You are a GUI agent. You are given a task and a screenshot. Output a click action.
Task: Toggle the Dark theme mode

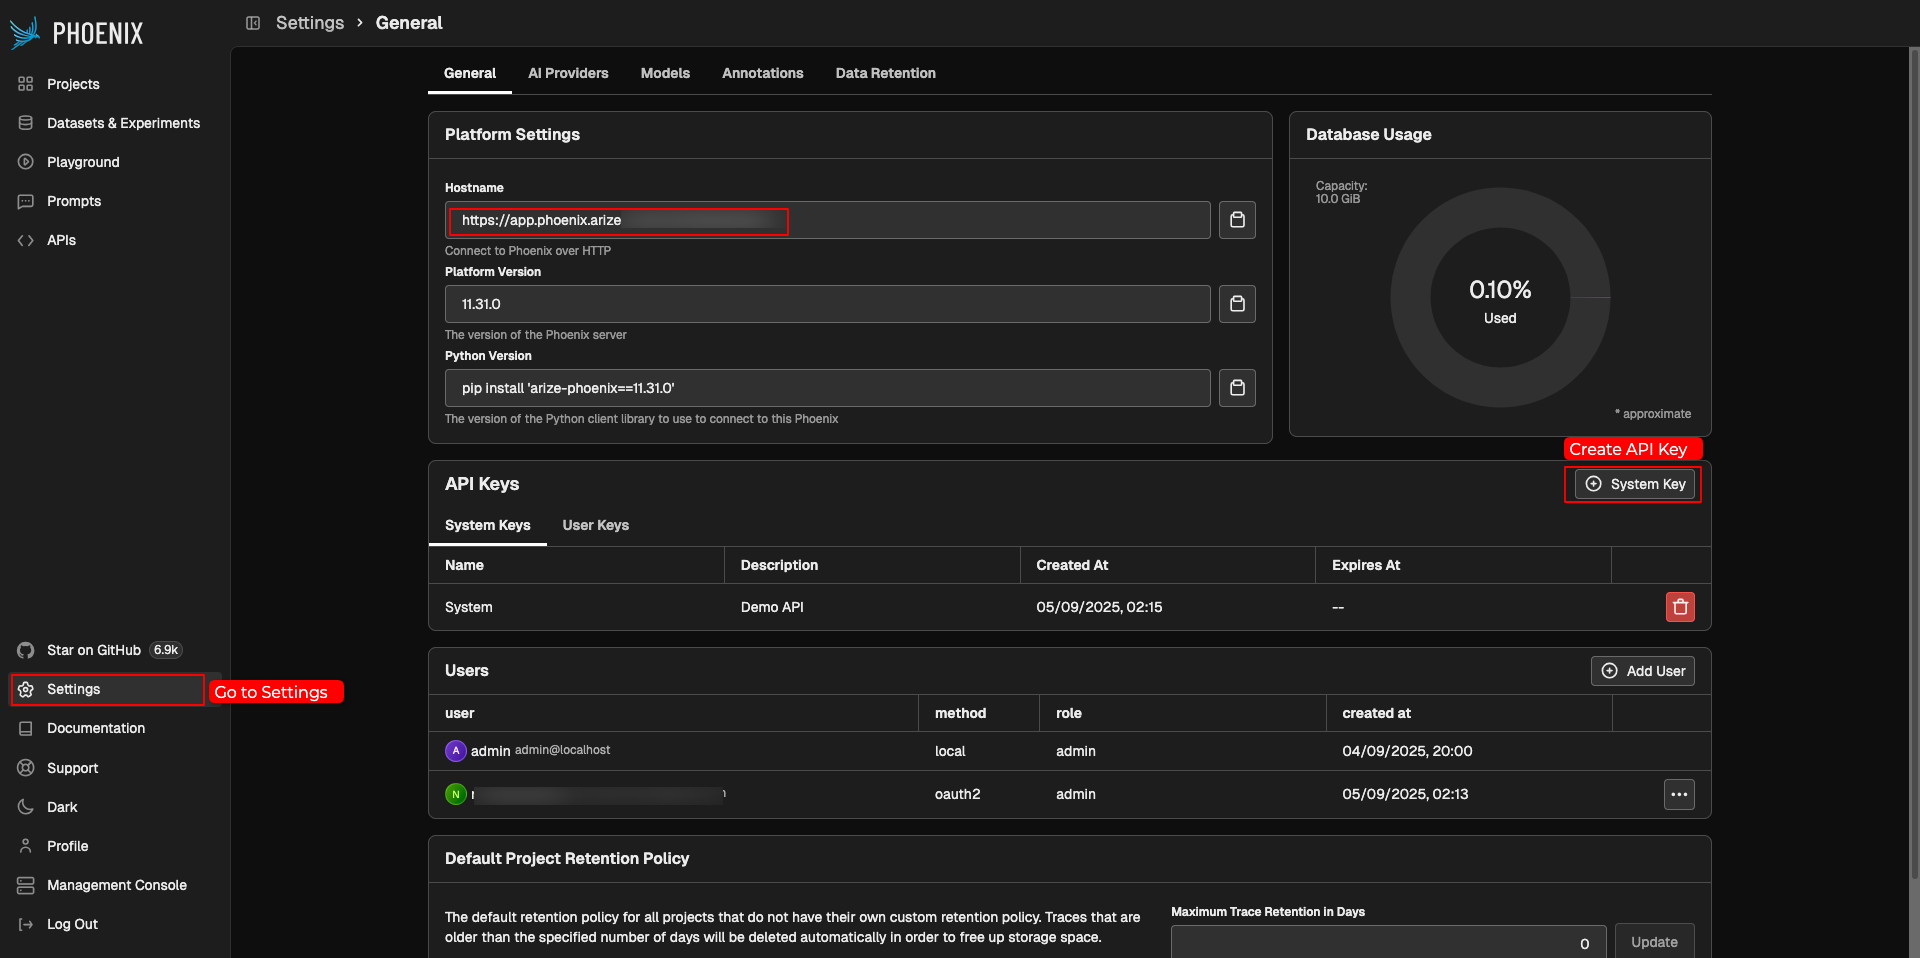(62, 807)
